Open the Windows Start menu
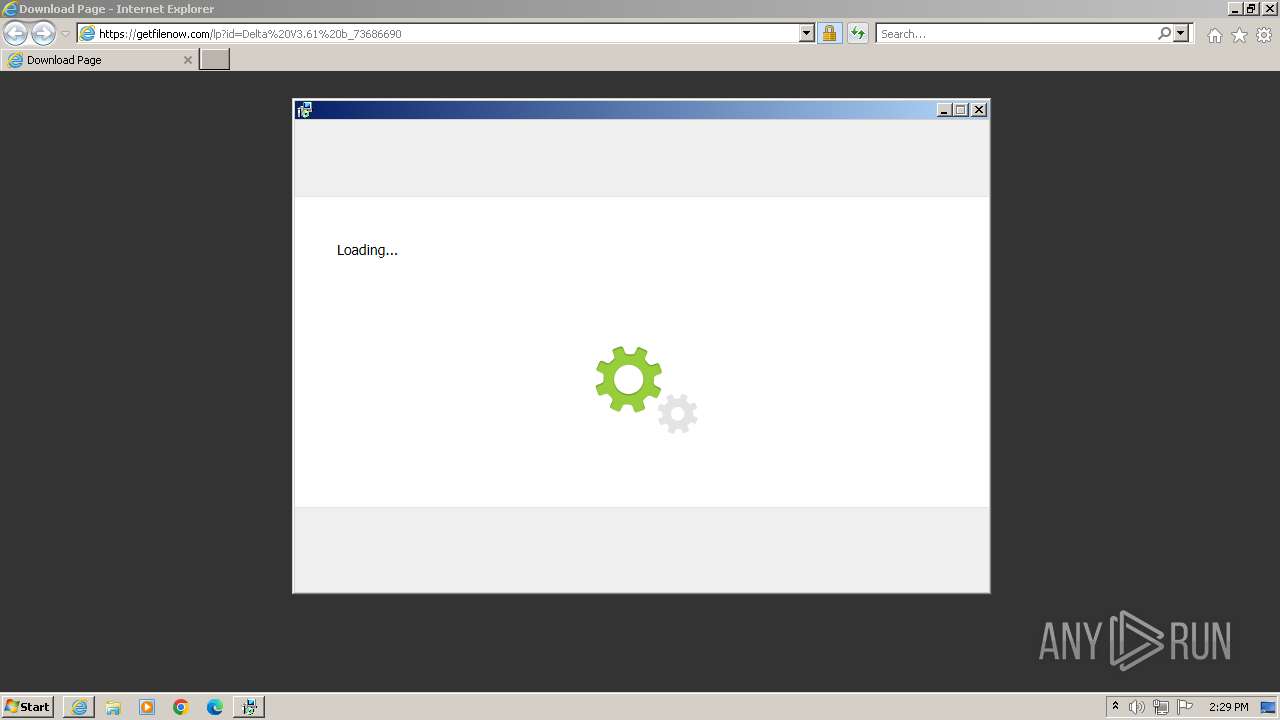 [28, 707]
